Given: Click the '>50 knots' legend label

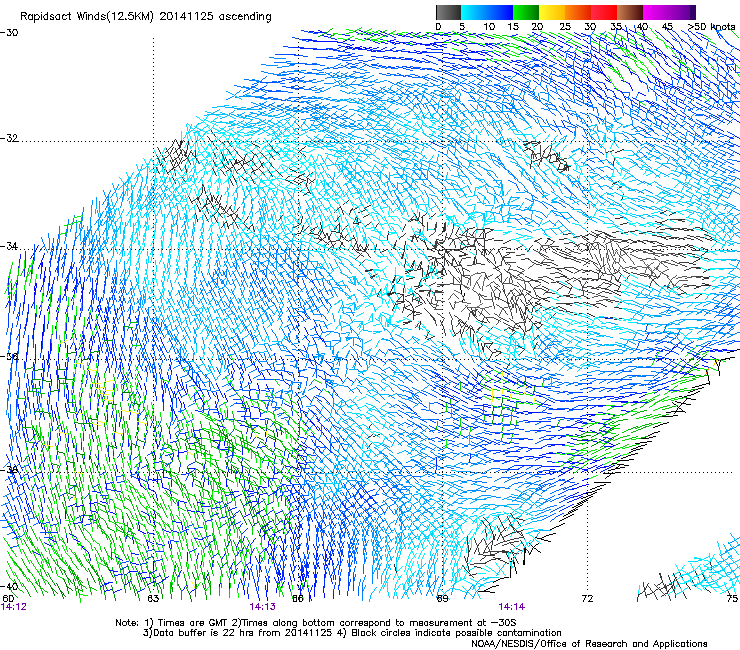Looking at the screenshot, I should 711,26.
